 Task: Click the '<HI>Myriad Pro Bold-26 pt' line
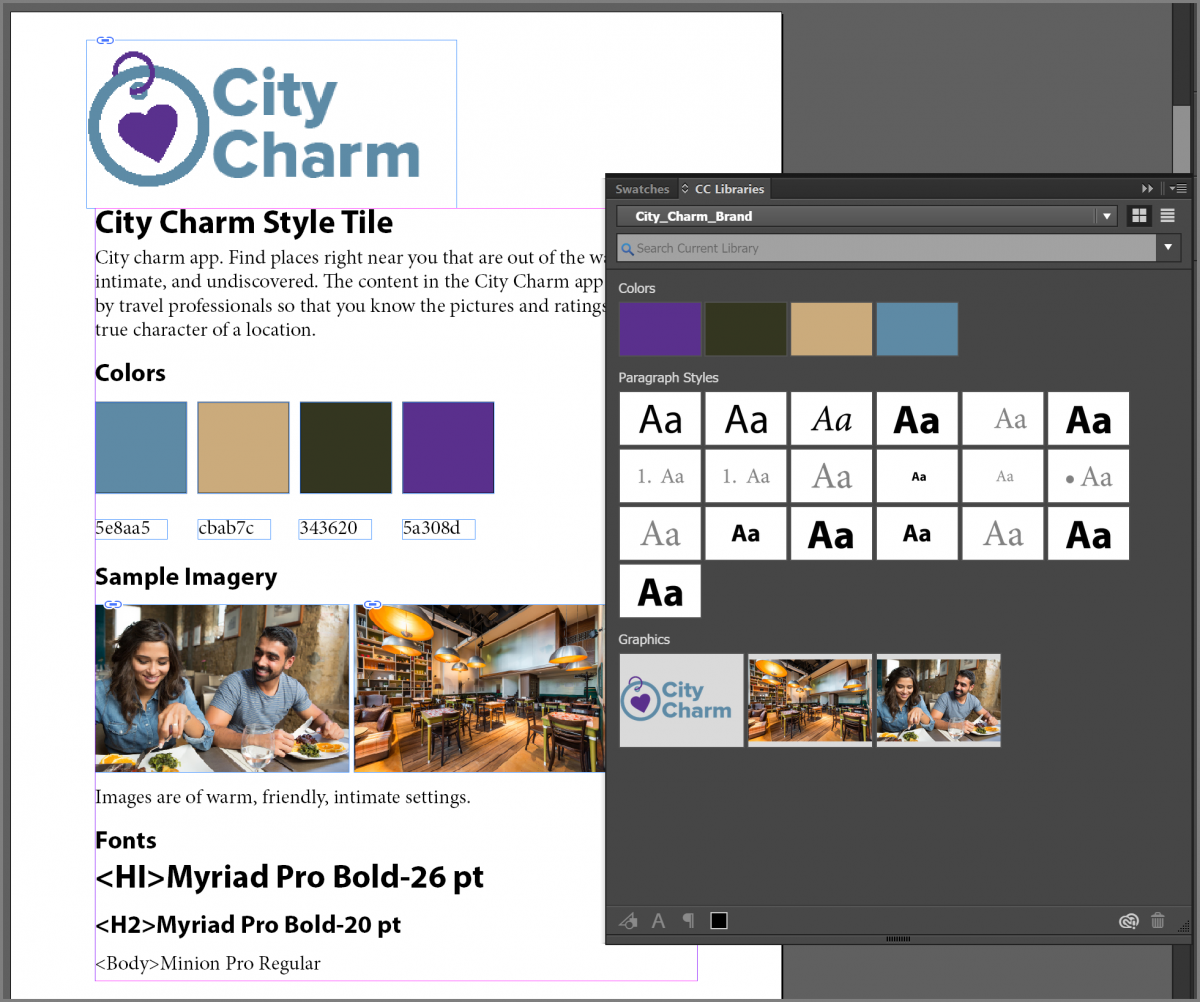(x=290, y=878)
